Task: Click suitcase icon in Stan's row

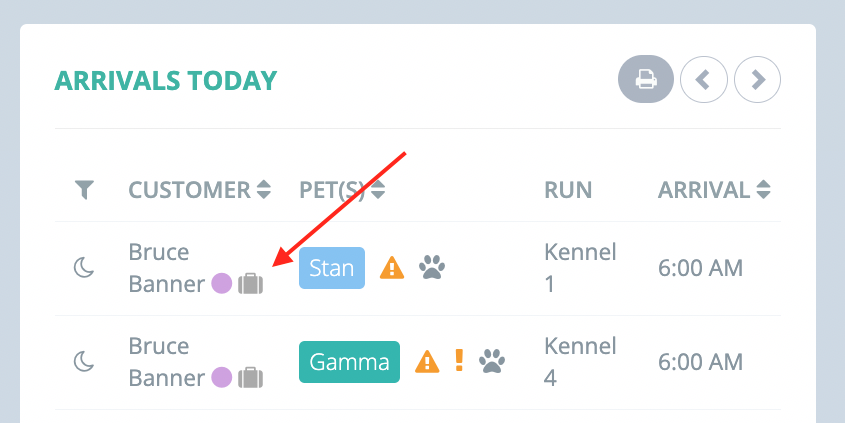Action: (x=251, y=283)
